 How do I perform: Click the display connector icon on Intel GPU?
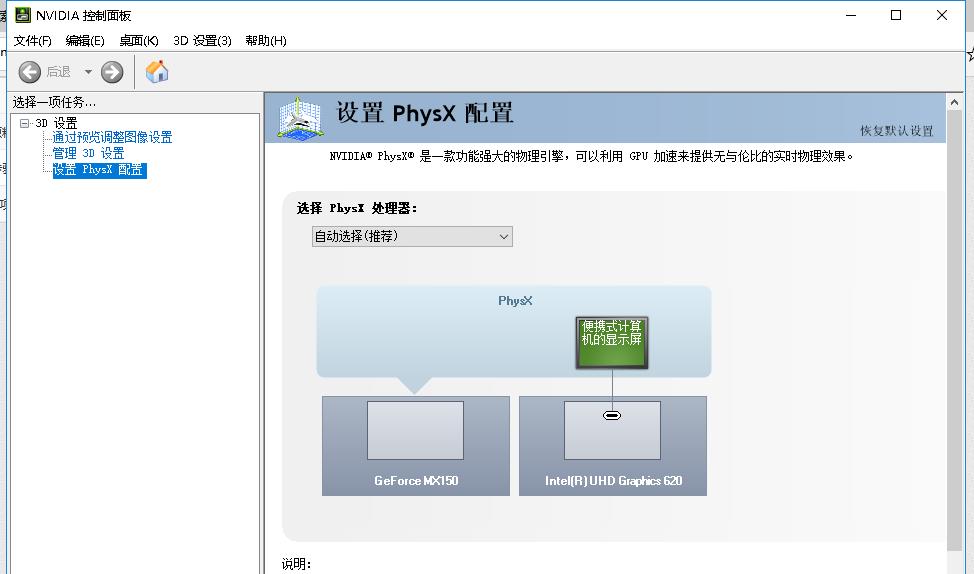click(612, 416)
